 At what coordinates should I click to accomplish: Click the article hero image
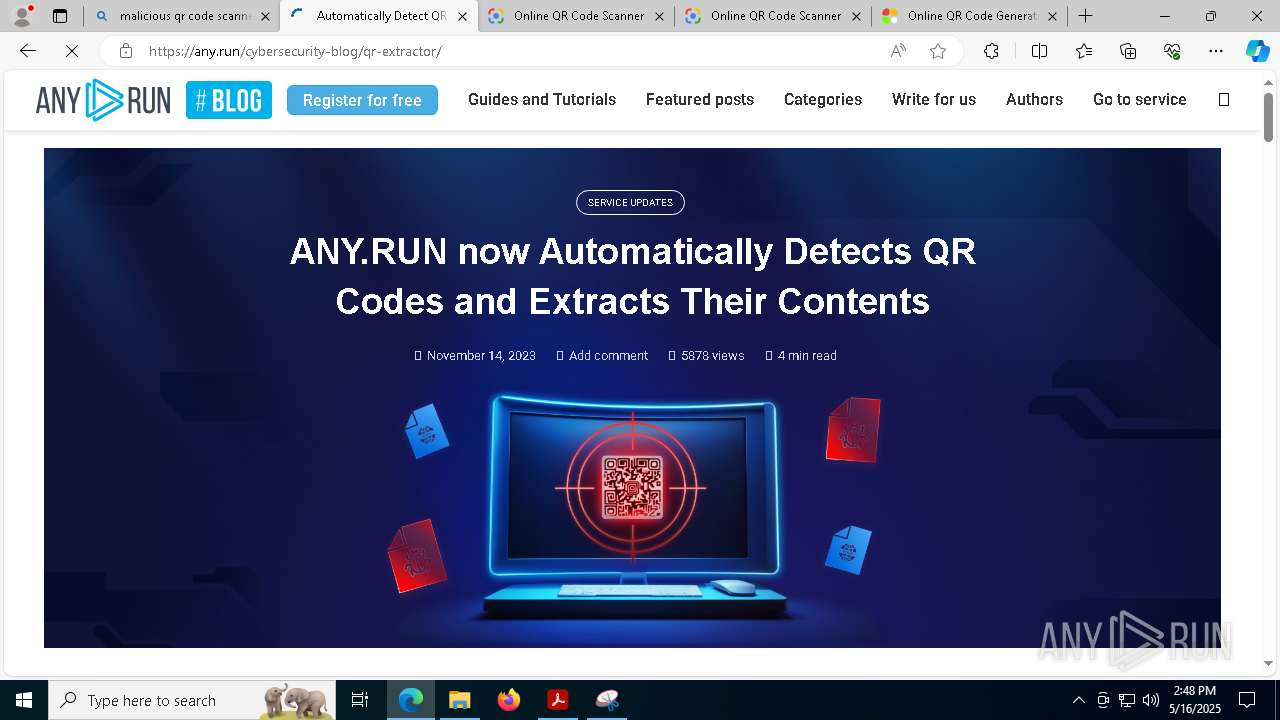(632, 398)
